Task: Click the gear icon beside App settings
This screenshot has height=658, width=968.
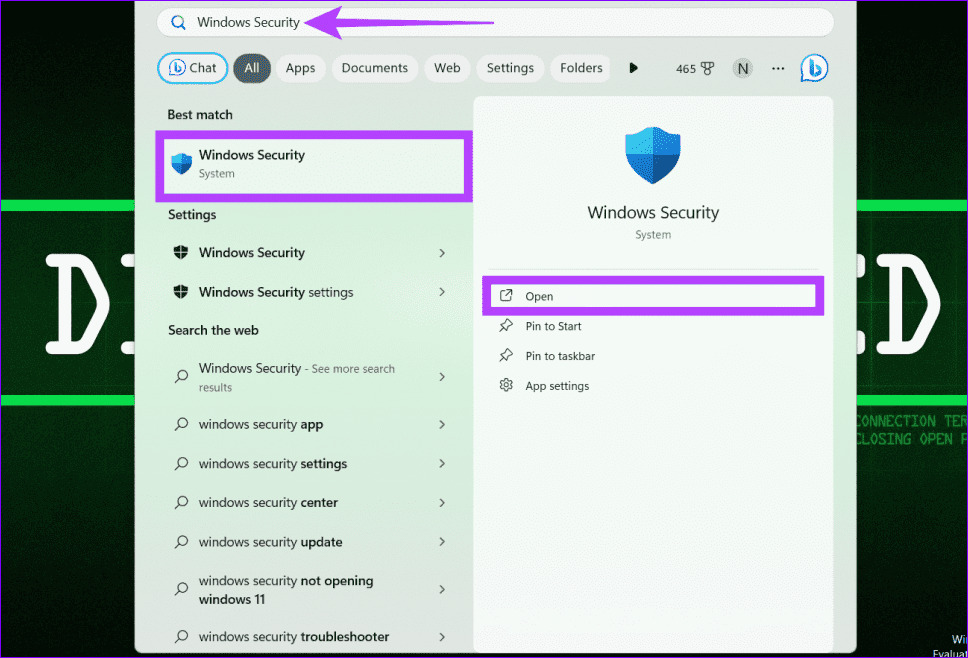Action: [506, 385]
